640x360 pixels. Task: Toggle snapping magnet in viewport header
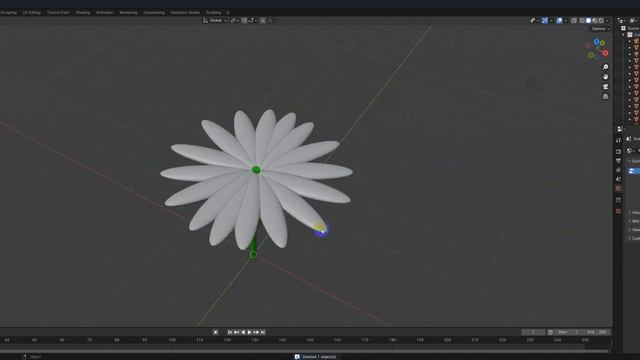(x=244, y=20)
